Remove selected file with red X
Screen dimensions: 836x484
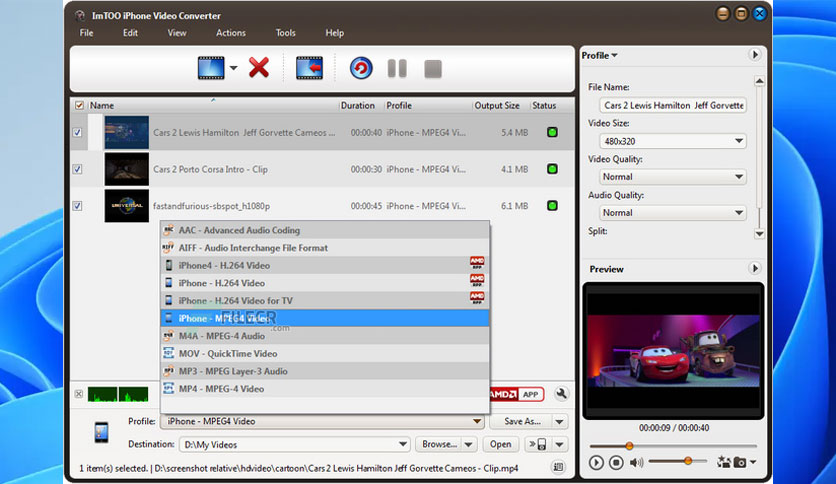click(259, 68)
